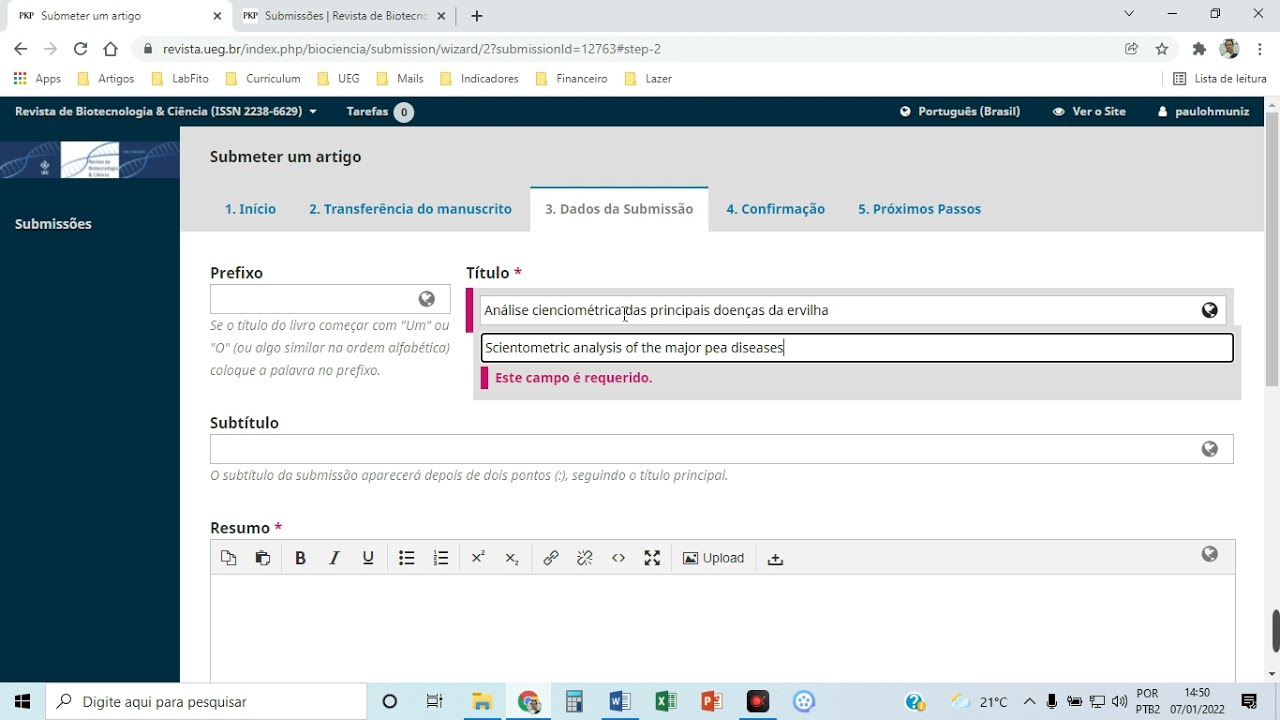This screenshot has width=1280, height=720.
Task: Click the taskbar search box
Action: (206, 702)
